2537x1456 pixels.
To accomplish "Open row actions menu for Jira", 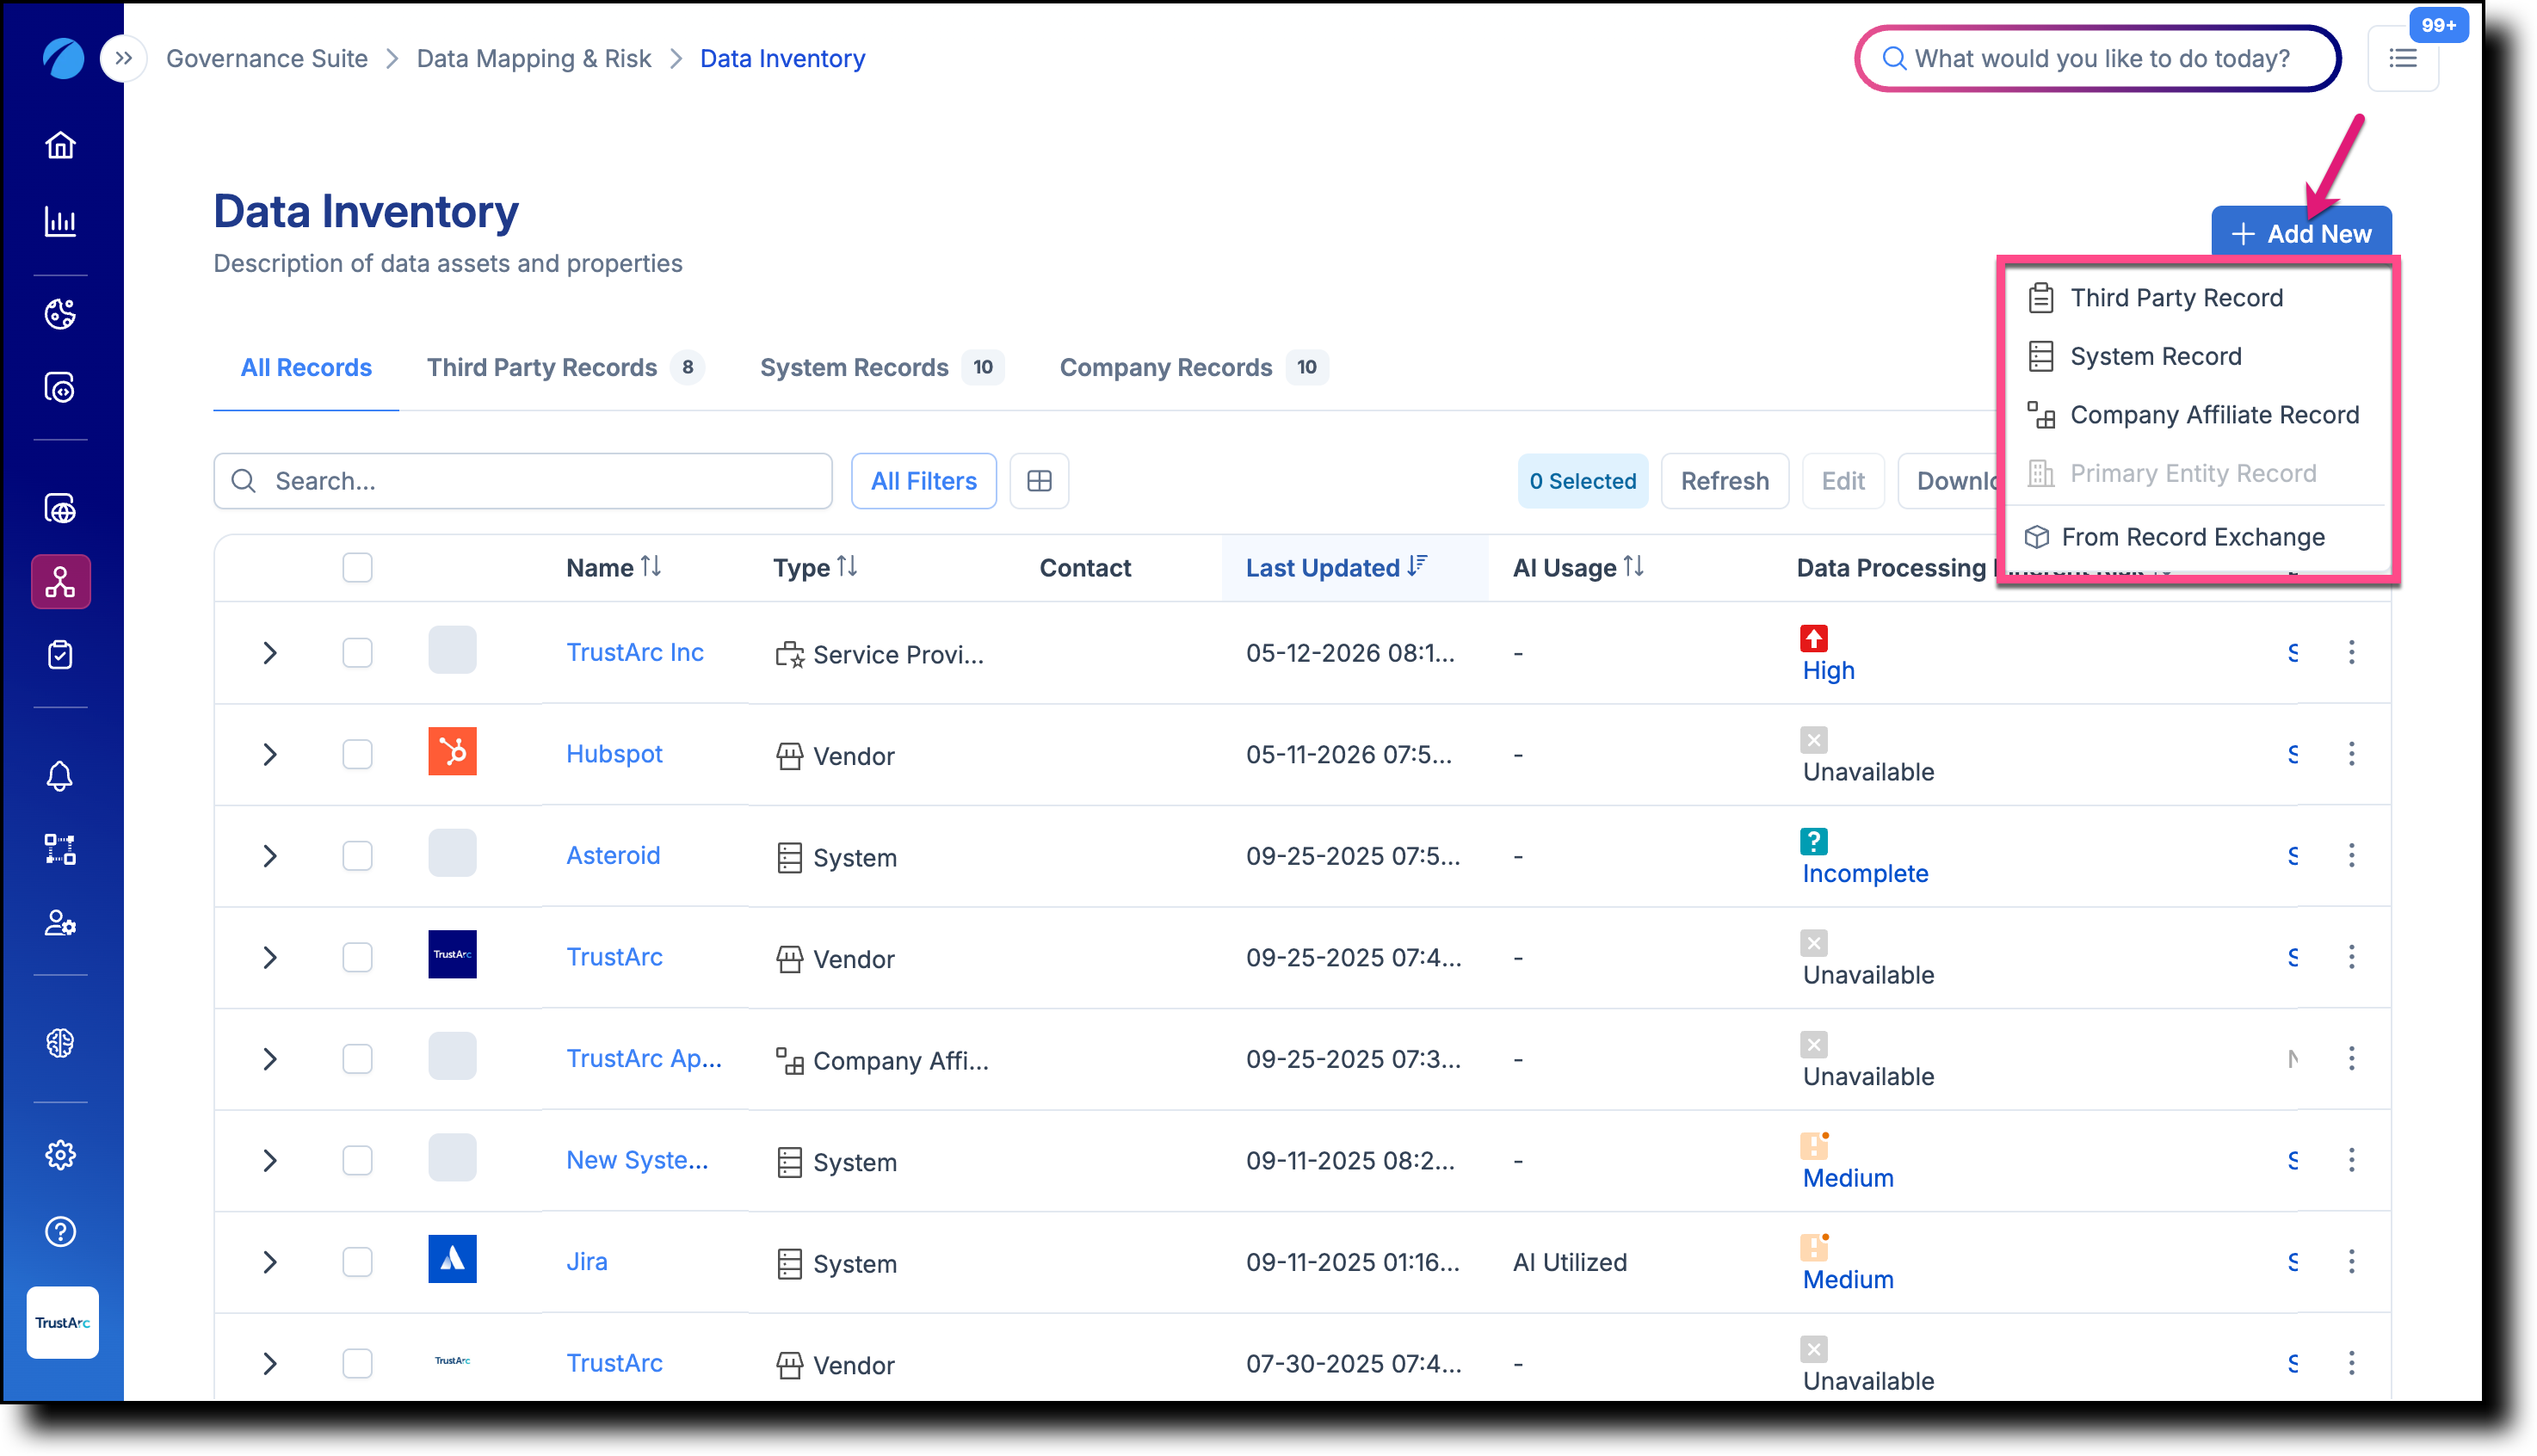I will pyautogui.click(x=2352, y=1262).
